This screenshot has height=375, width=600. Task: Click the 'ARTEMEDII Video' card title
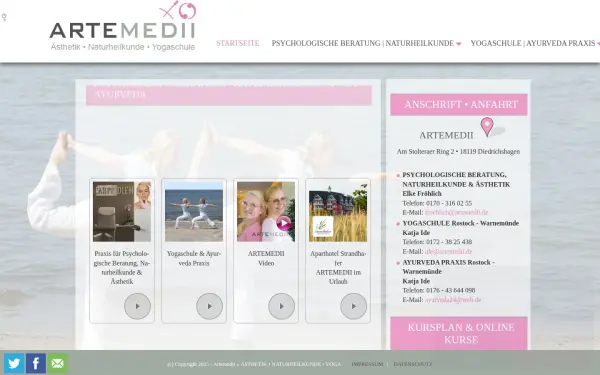click(x=266, y=258)
